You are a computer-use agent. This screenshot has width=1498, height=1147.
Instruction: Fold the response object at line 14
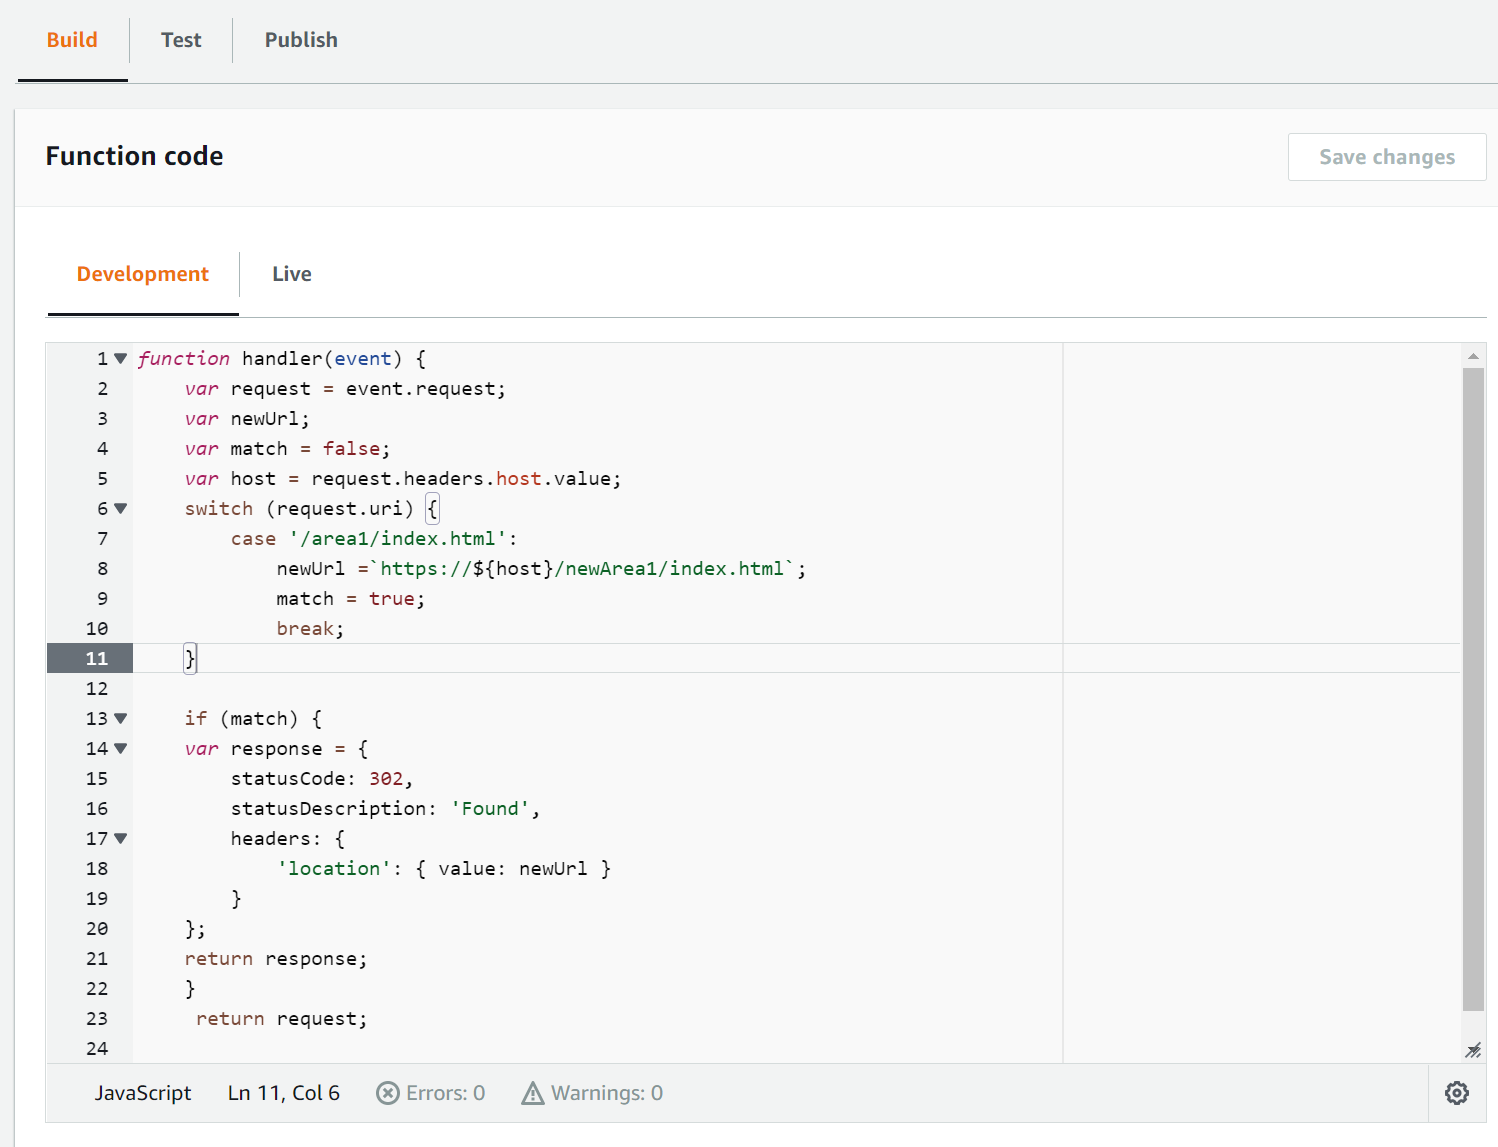(x=121, y=748)
